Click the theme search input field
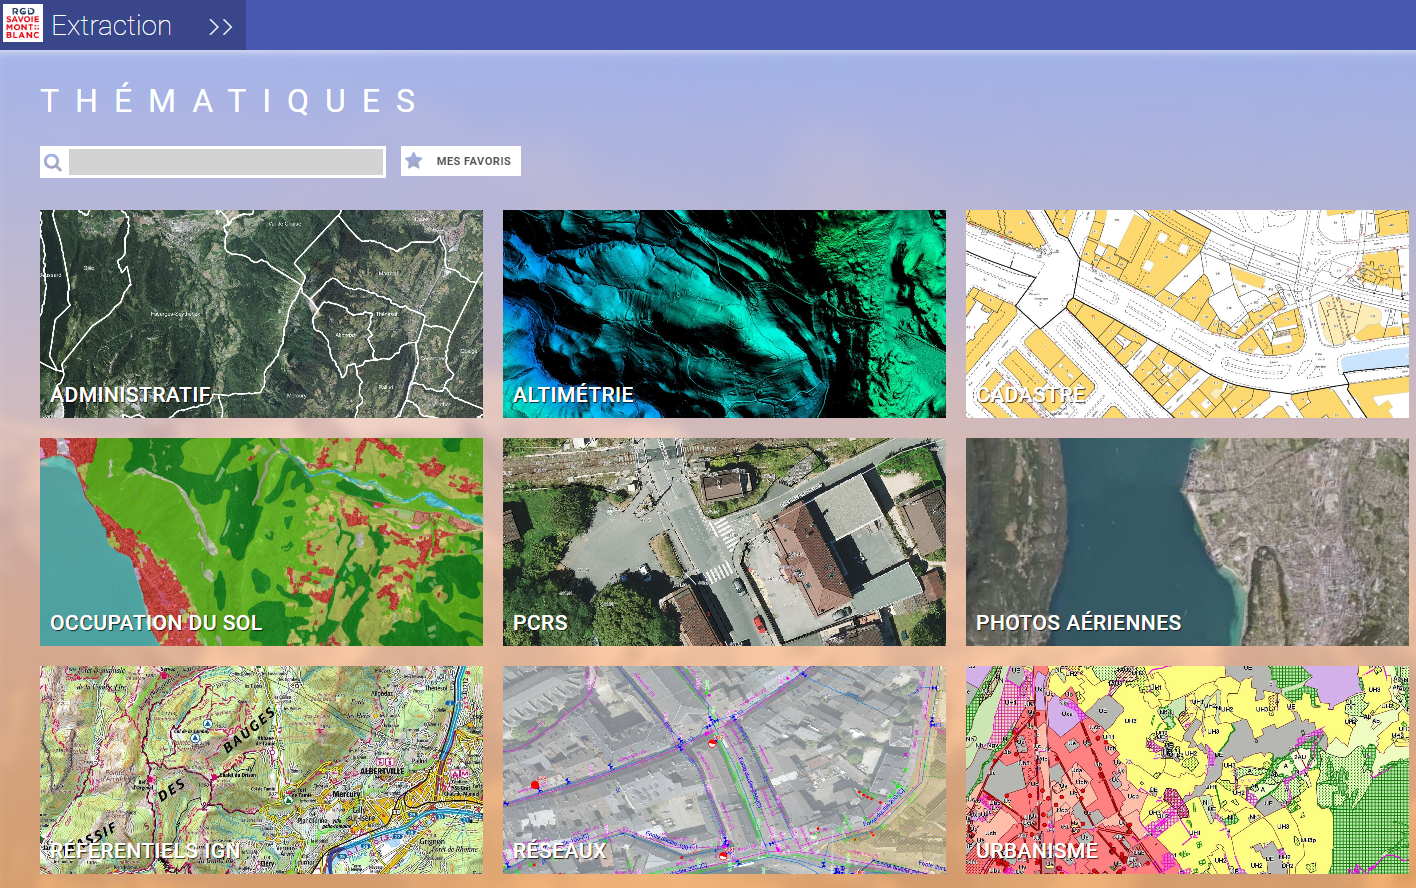This screenshot has height=888, width=1416. click(226, 162)
